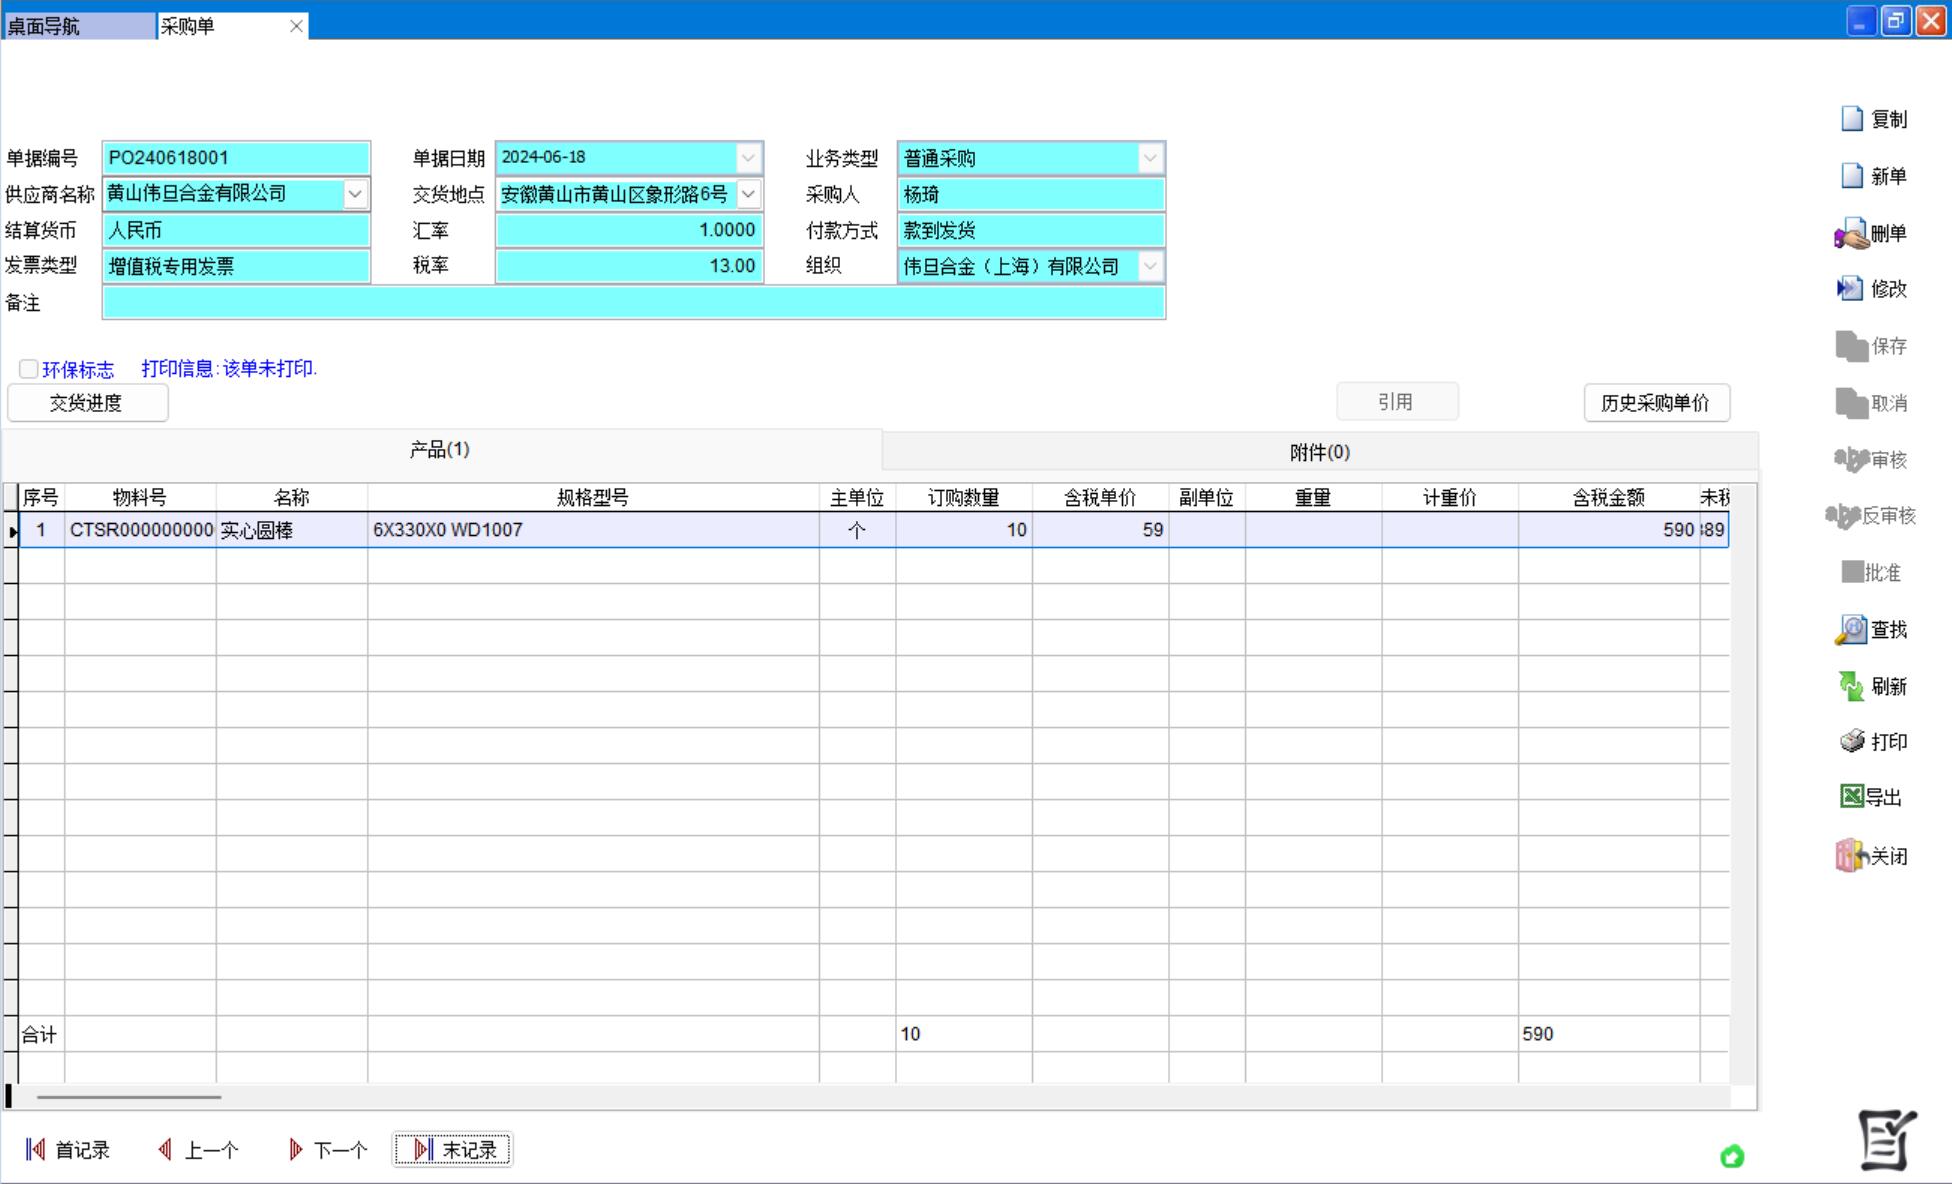
Task: Expand the 业务类型 dropdown arrow
Action: pos(1150,158)
